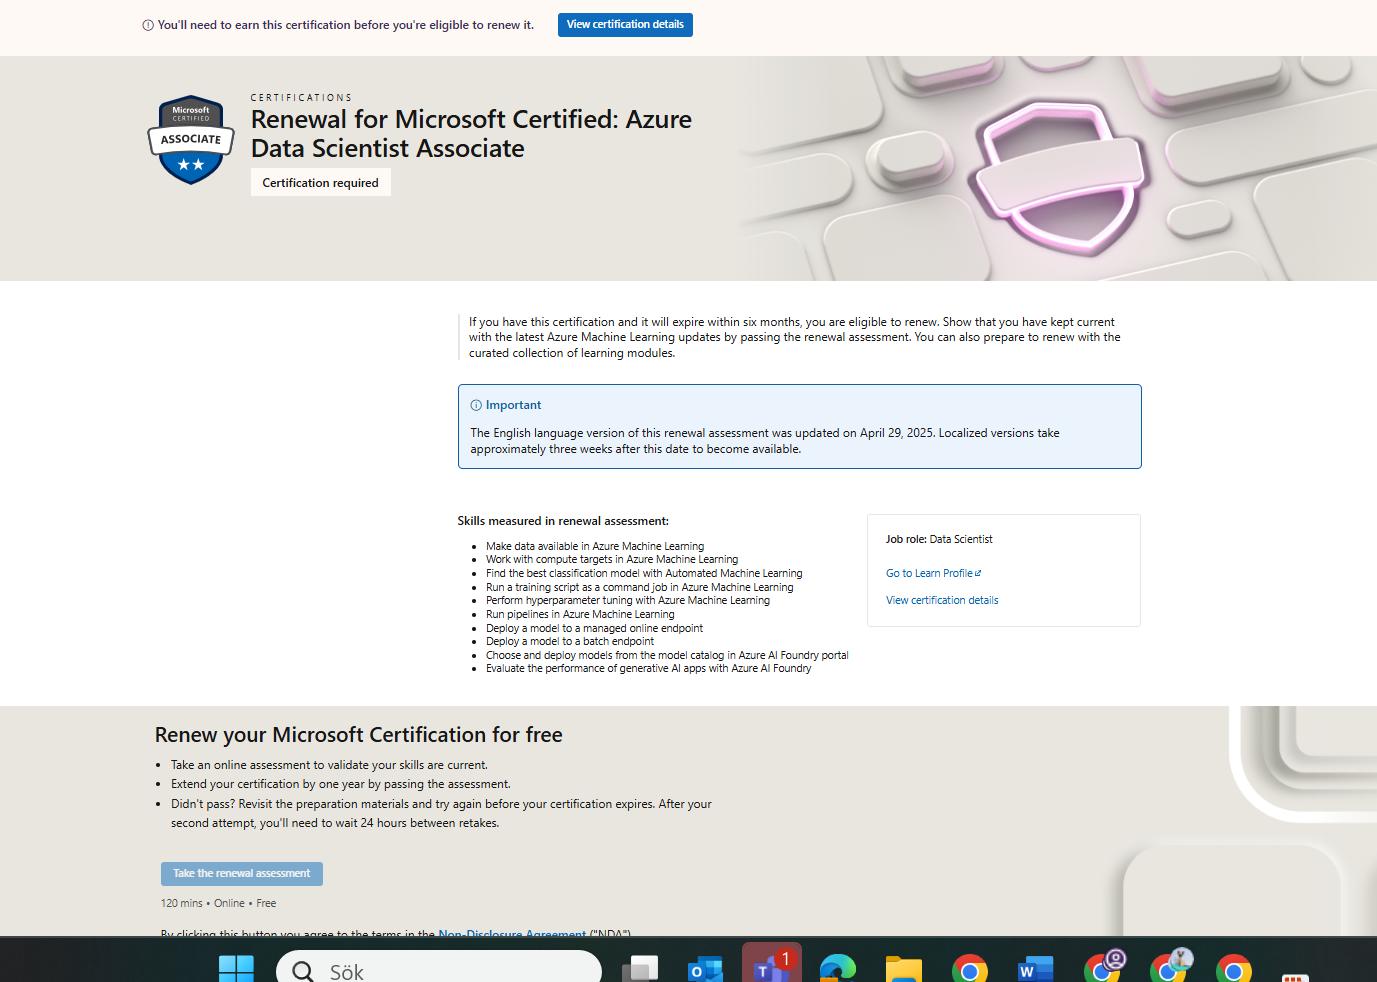Click Make data available in Azure Machine Learning
1377x982 pixels.
tap(595, 546)
